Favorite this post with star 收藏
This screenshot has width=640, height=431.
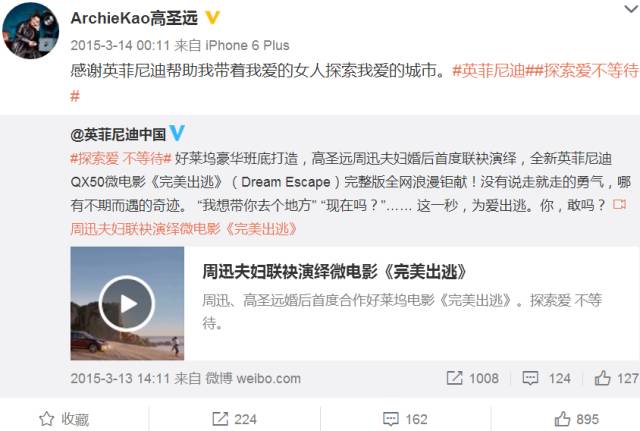click(64, 419)
